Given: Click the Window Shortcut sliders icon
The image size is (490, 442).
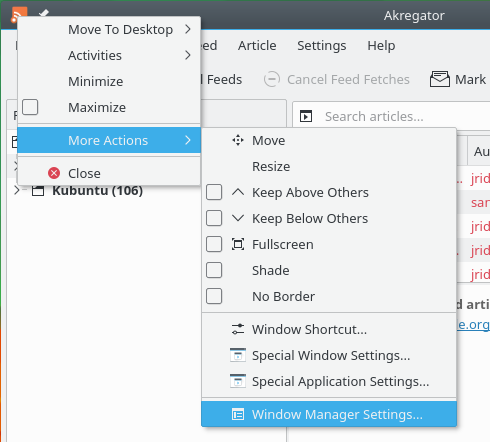Looking at the screenshot, I should click(x=238, y=329).
